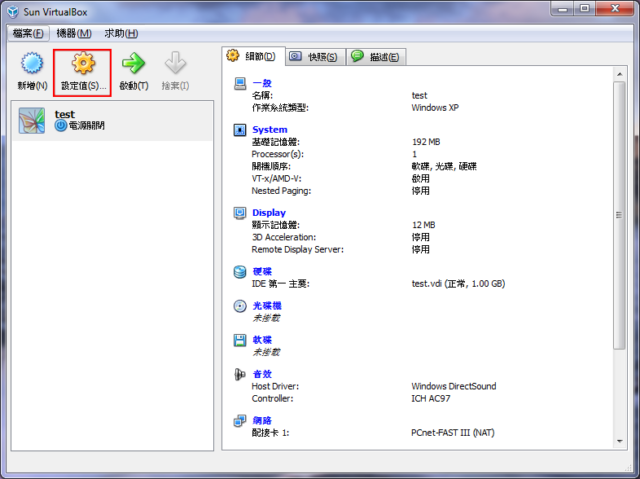640x479 pixels.
Task: Click the details scrollbar up arrow
Action: [620, 74]
